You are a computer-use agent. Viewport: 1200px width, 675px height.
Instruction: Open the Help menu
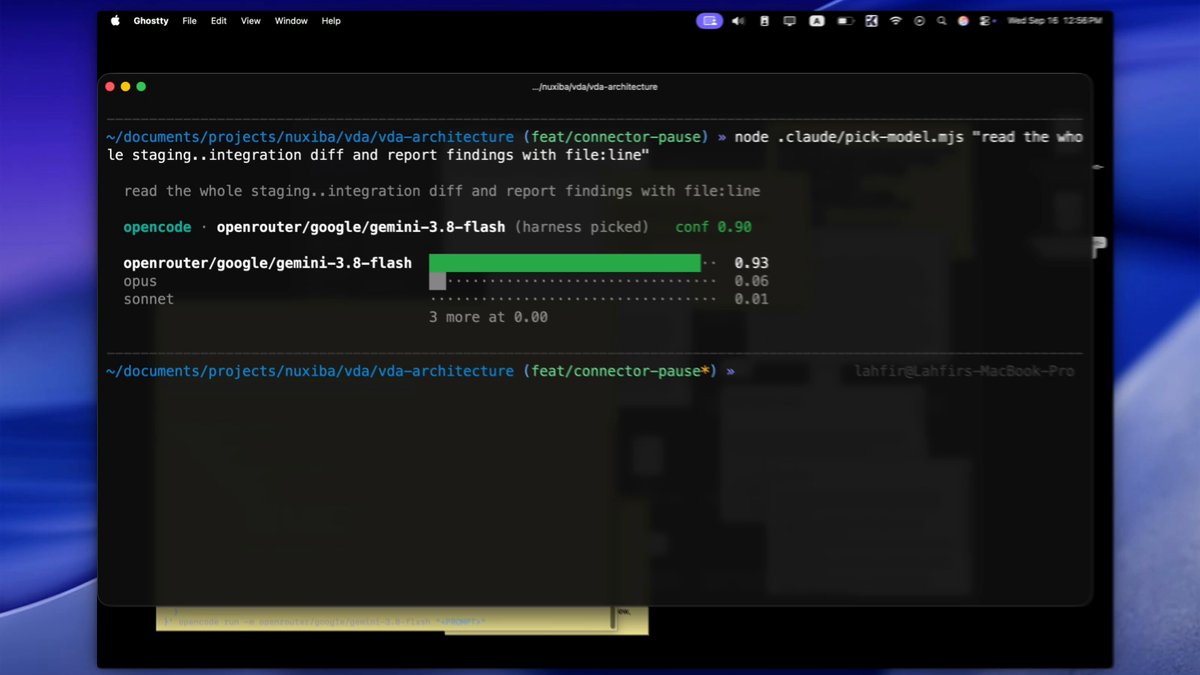331,21
